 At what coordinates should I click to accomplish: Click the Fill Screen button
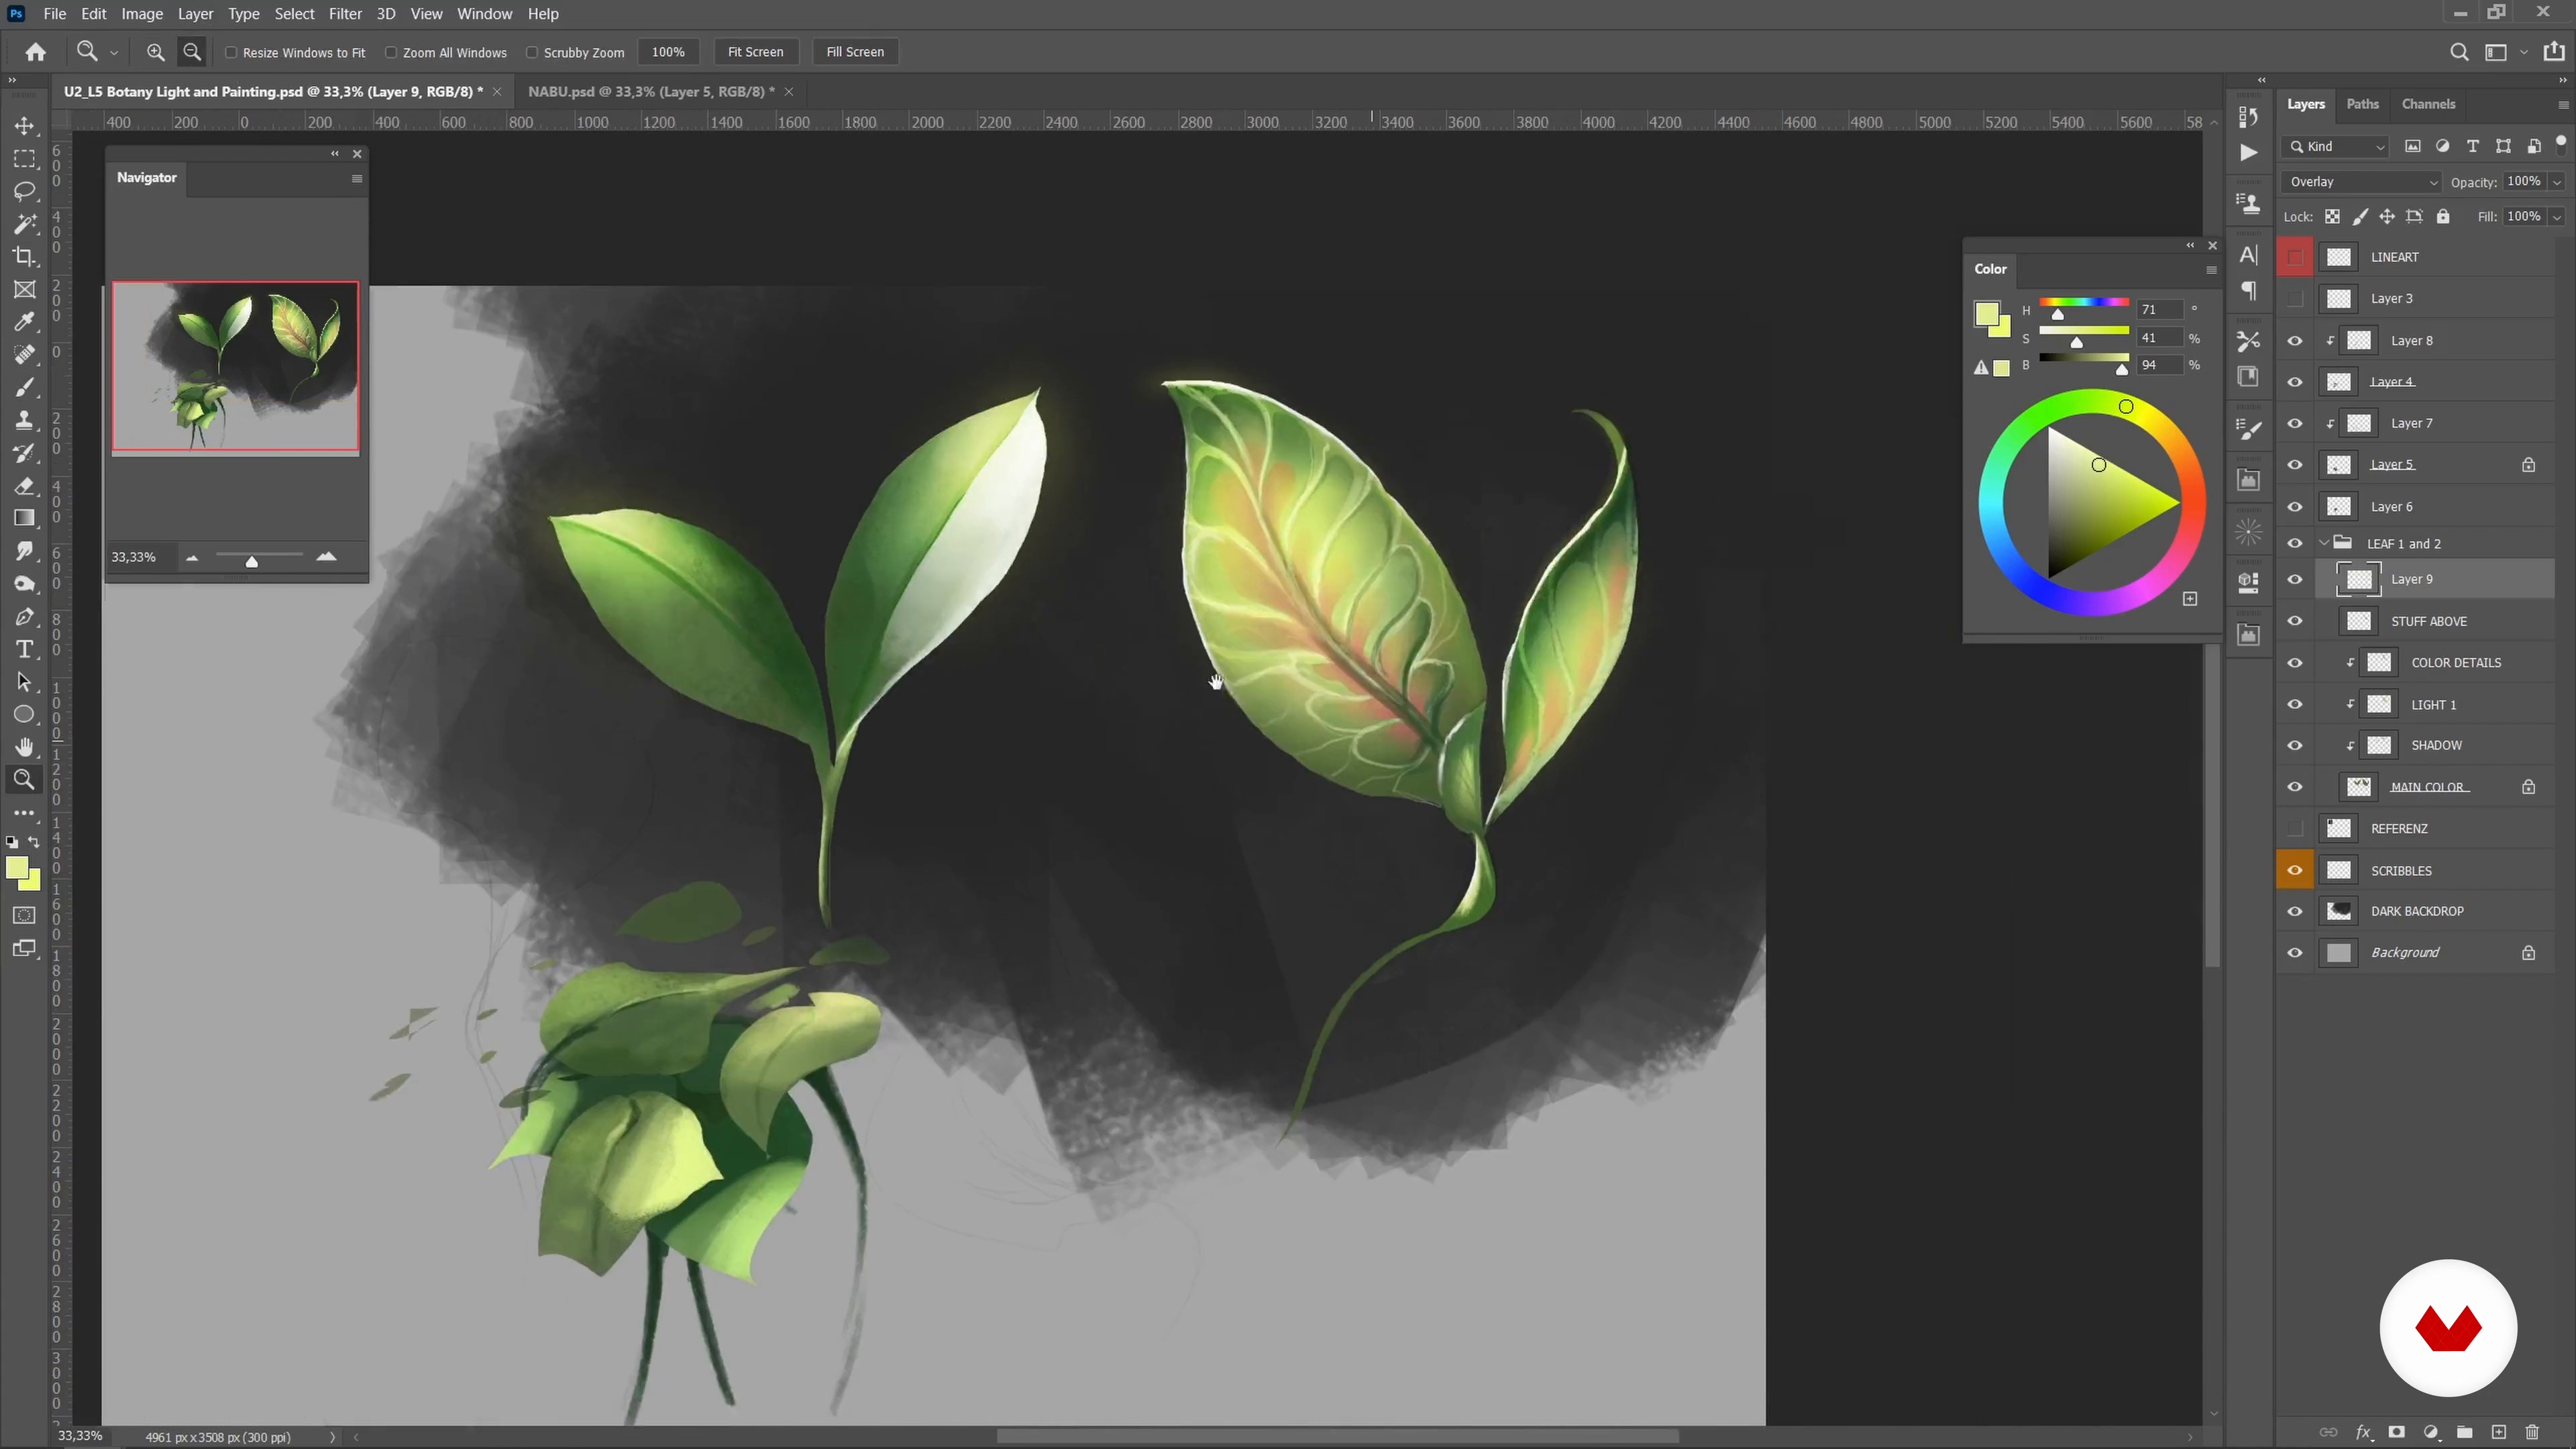(x=855, y=52)
